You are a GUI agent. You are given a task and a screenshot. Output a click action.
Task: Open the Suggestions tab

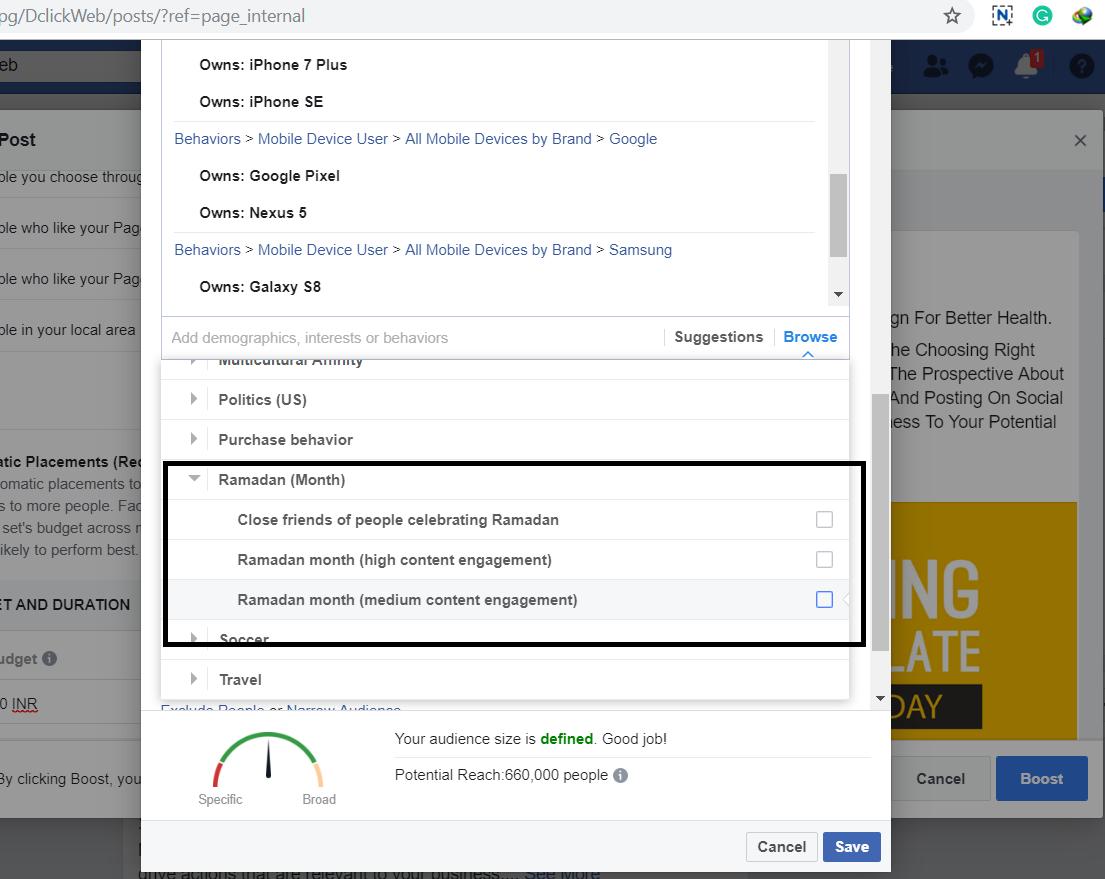[x=718, y=337]
